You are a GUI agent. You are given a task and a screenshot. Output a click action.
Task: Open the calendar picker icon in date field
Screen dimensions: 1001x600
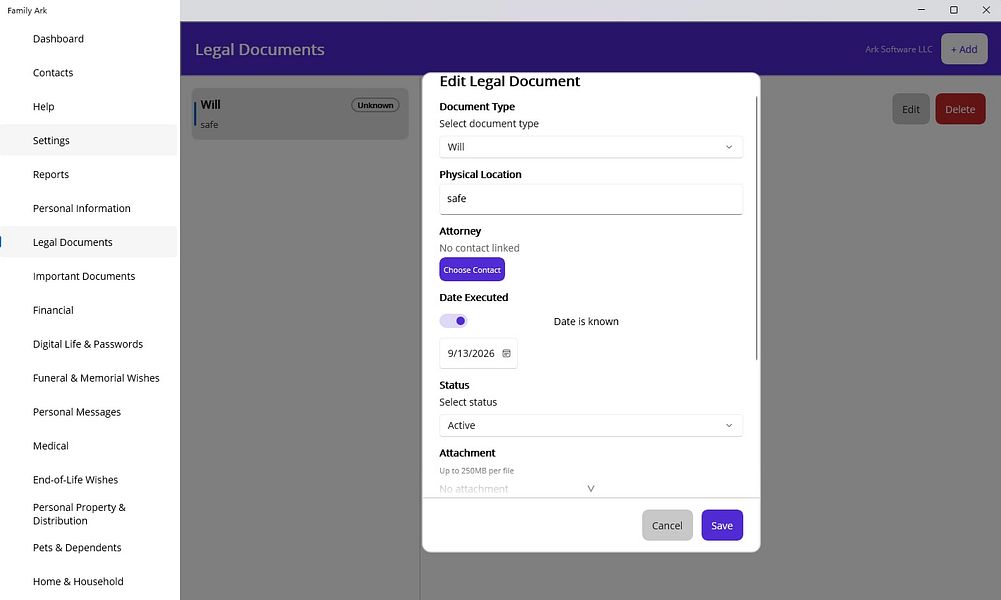pyautogui.click(x=506, y=354)
